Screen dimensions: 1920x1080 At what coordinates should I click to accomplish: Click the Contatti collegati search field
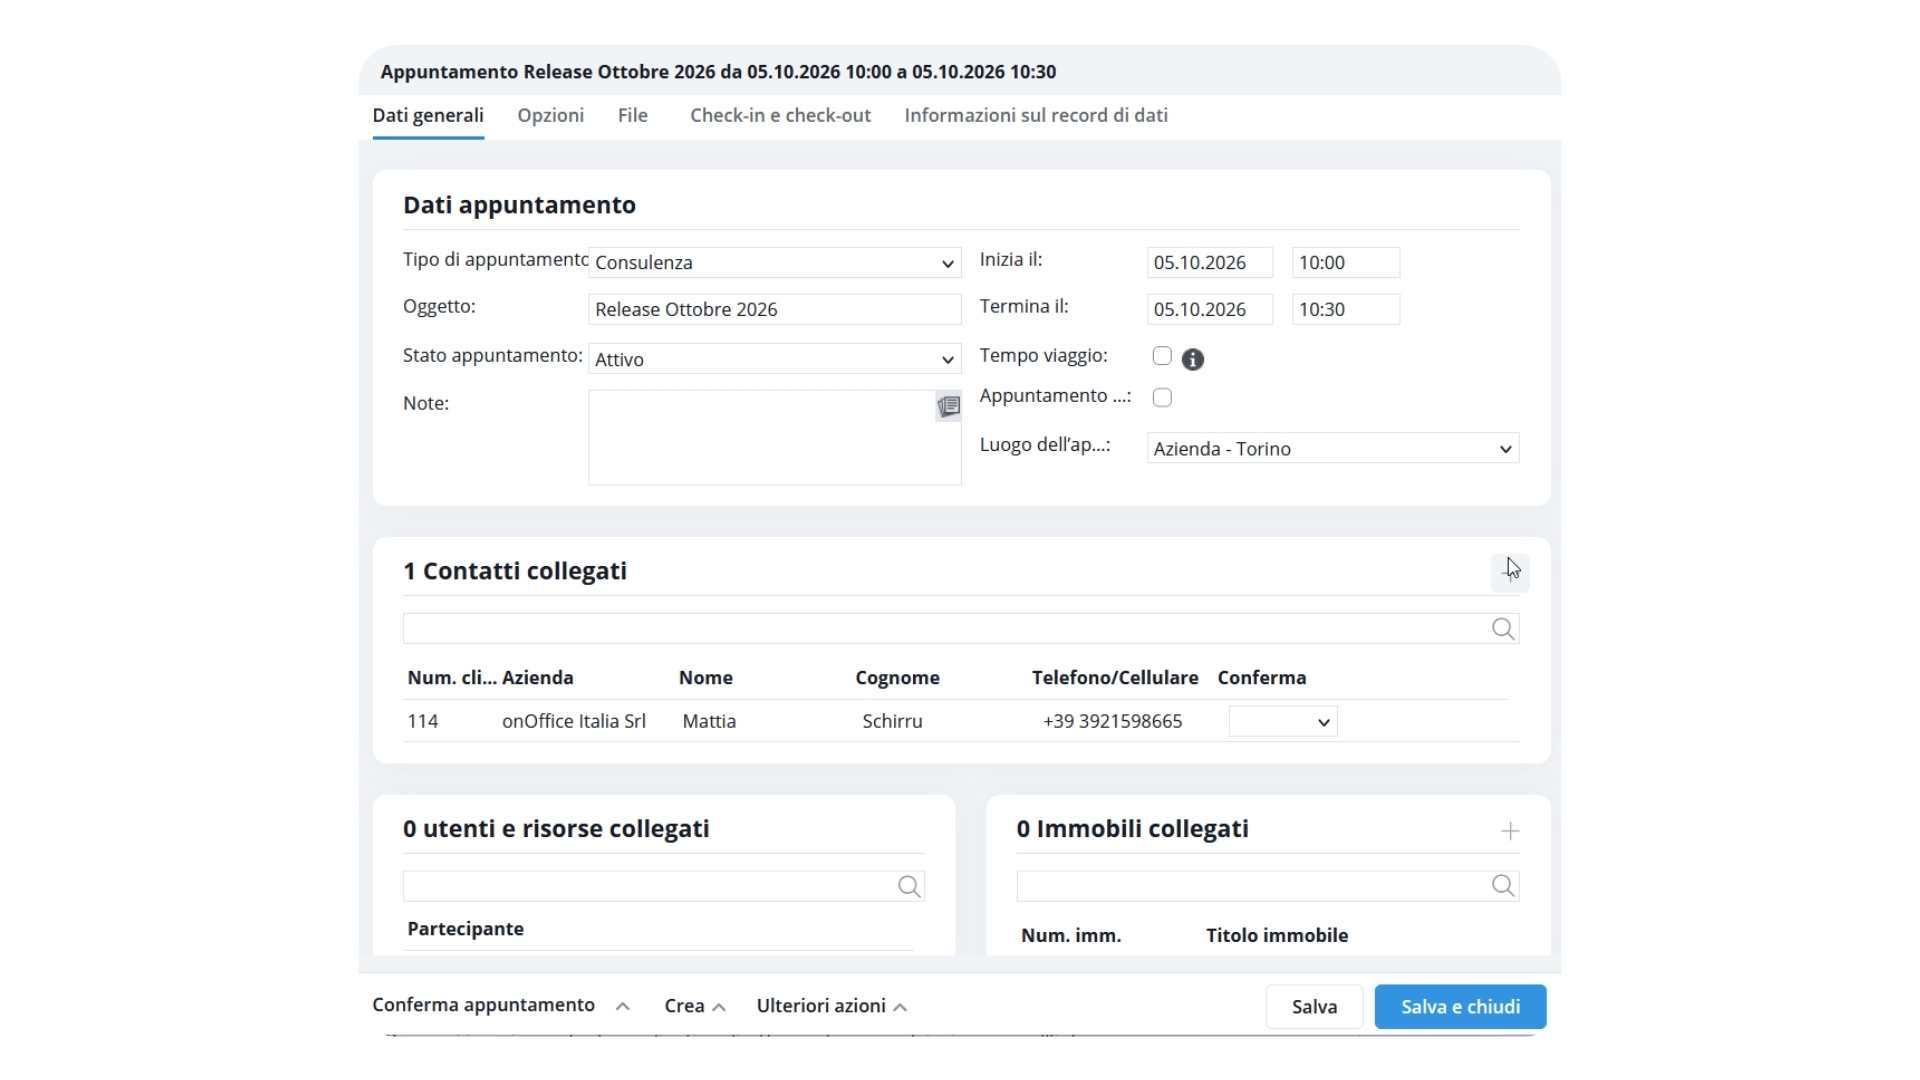(960, 628)
